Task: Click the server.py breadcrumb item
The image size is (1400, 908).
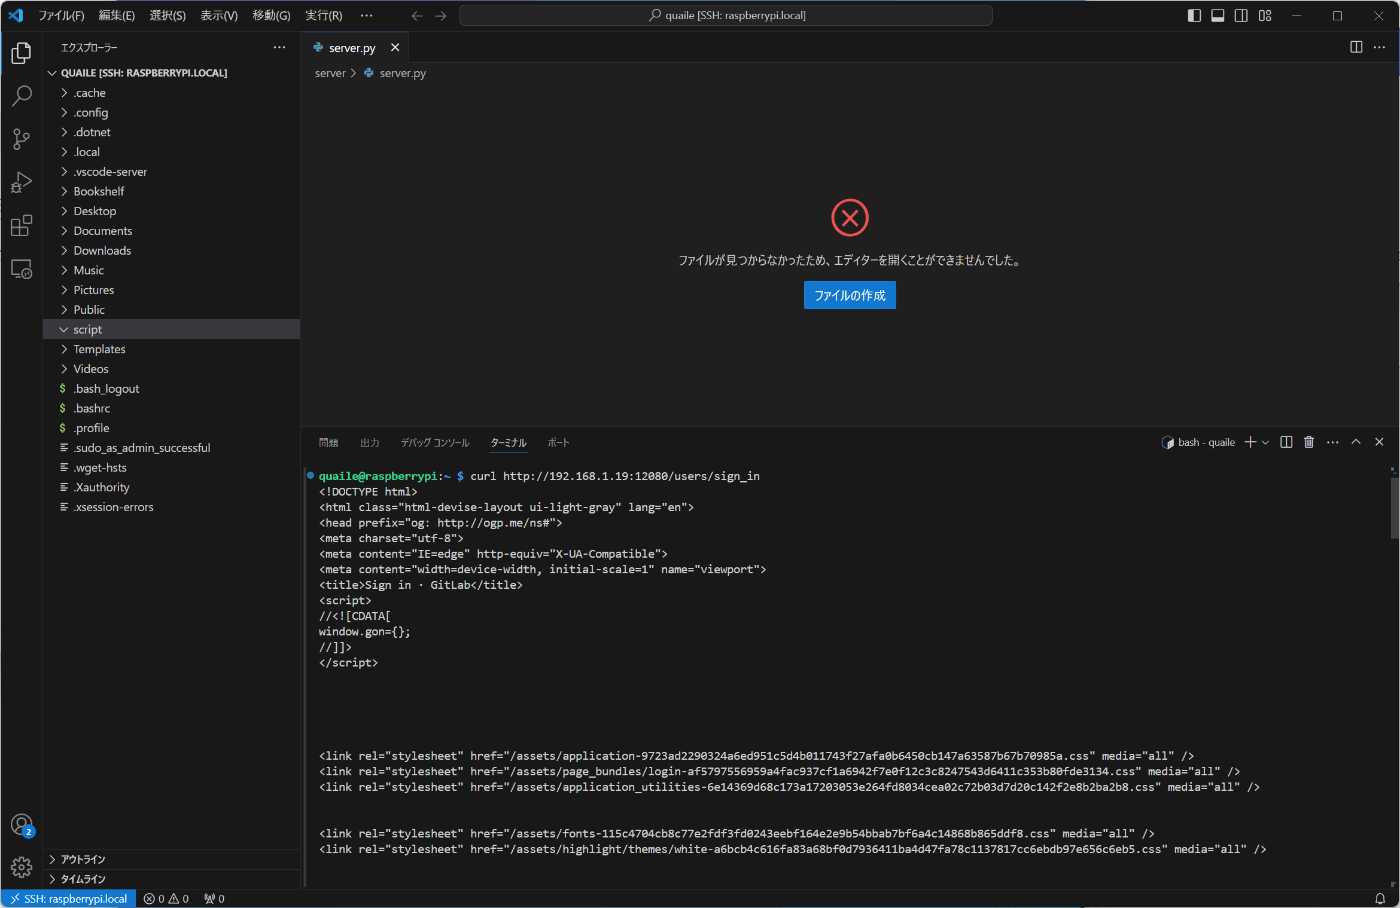Action: pyautogui.click(x=395, y=73)
